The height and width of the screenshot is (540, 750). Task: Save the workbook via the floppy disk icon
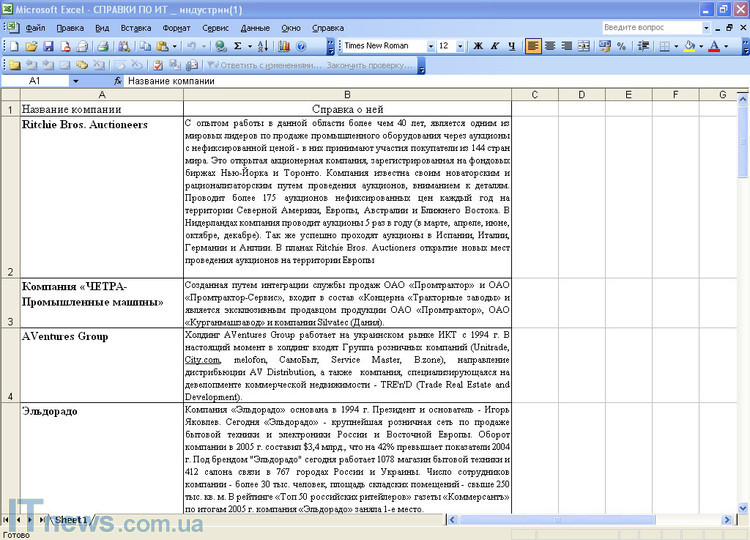[x=48, y=46]
